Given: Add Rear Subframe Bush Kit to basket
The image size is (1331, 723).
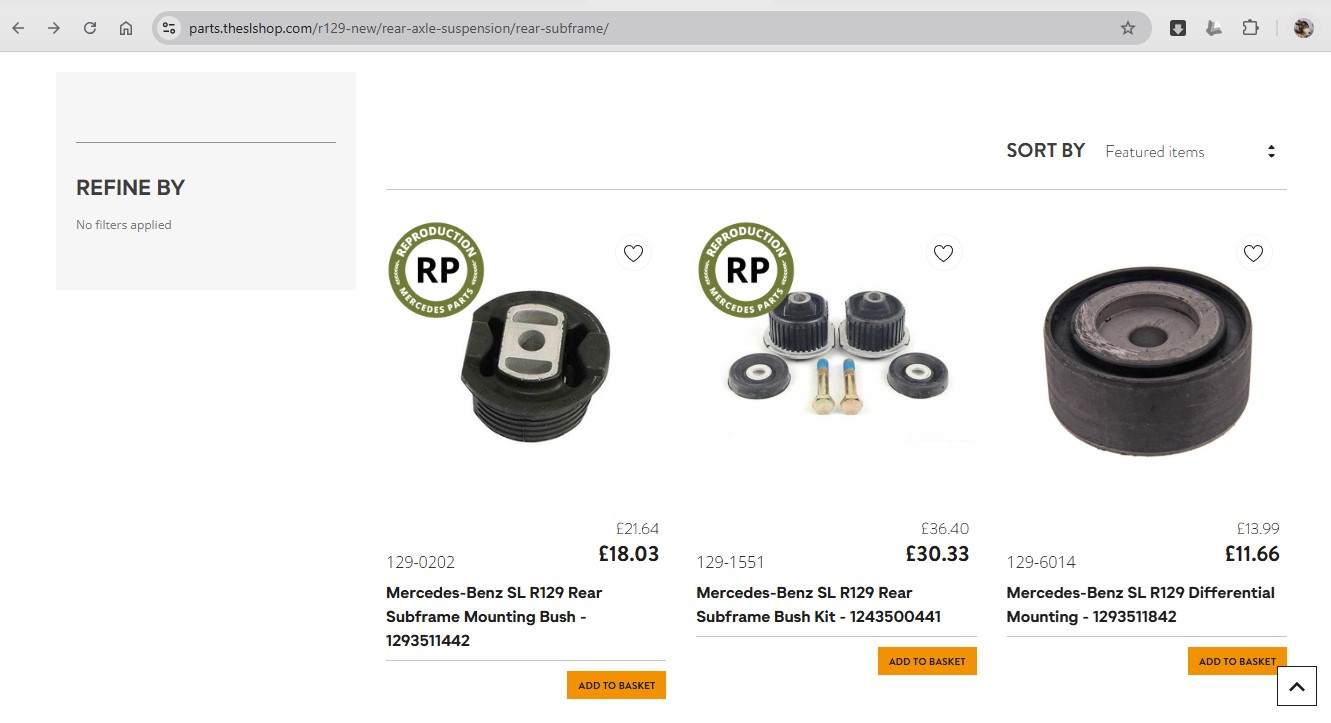Looking at the screenshot, I should click(x=927, y=661).
